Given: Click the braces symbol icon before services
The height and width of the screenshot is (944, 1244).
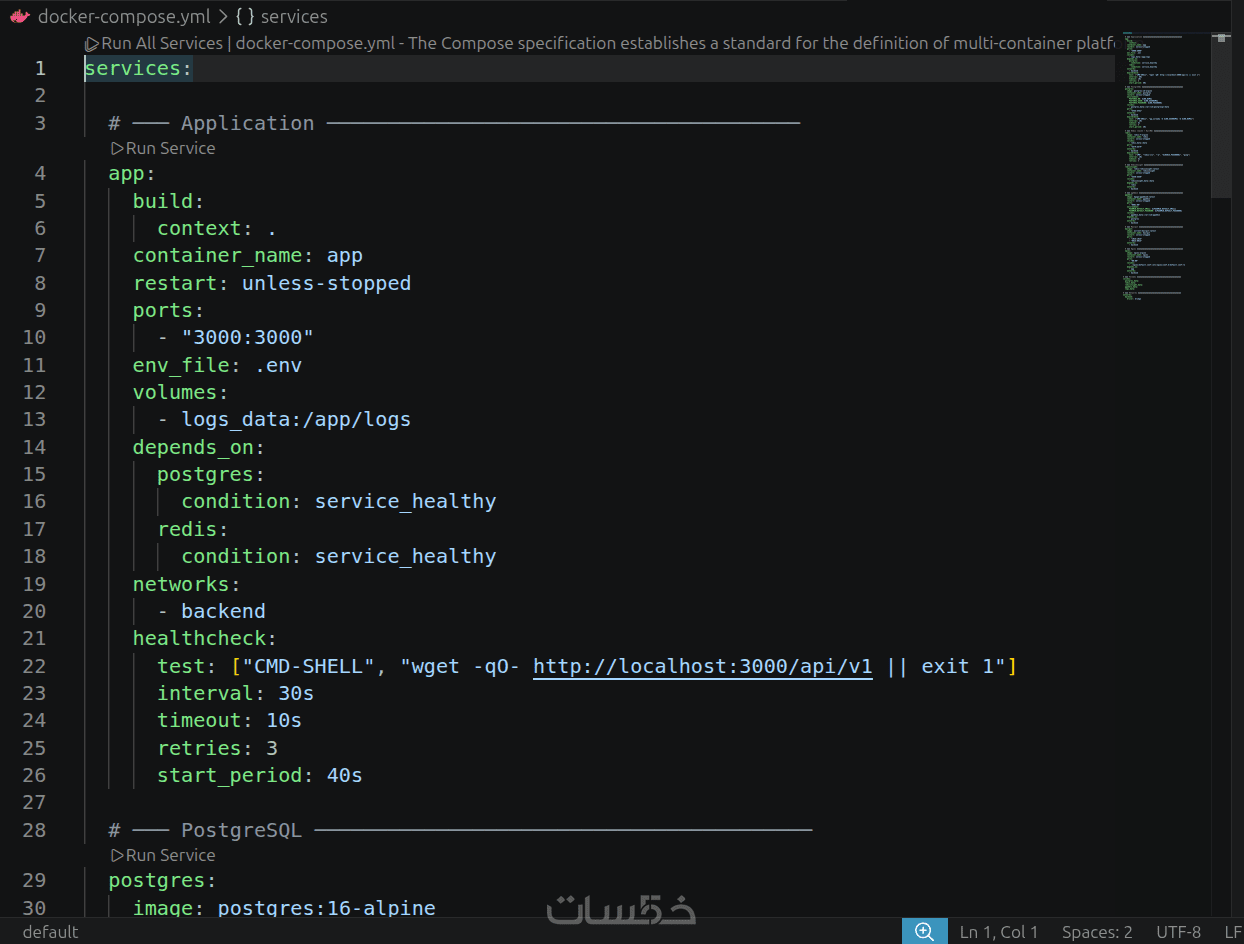Looking at the screenshot, I should pos(245,16).
